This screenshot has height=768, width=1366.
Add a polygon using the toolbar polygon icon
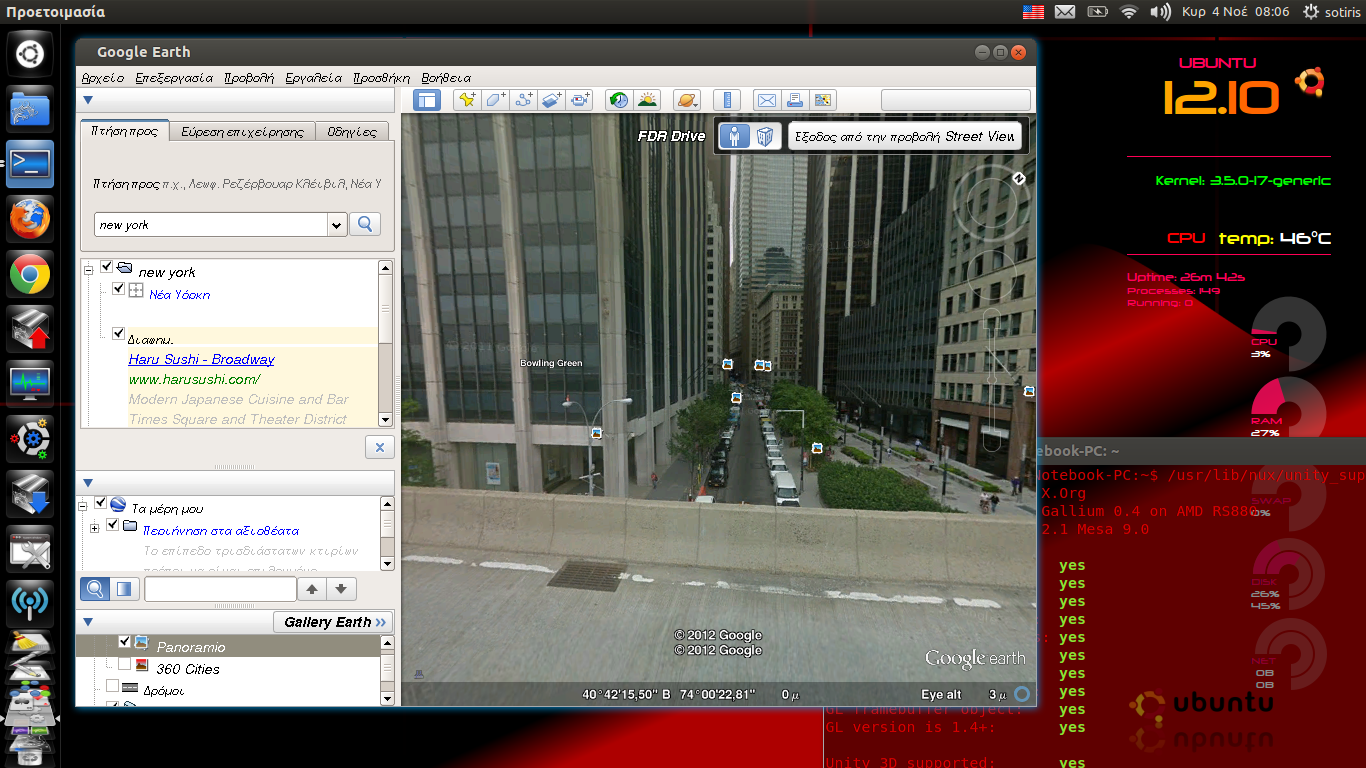pos(495,100)
